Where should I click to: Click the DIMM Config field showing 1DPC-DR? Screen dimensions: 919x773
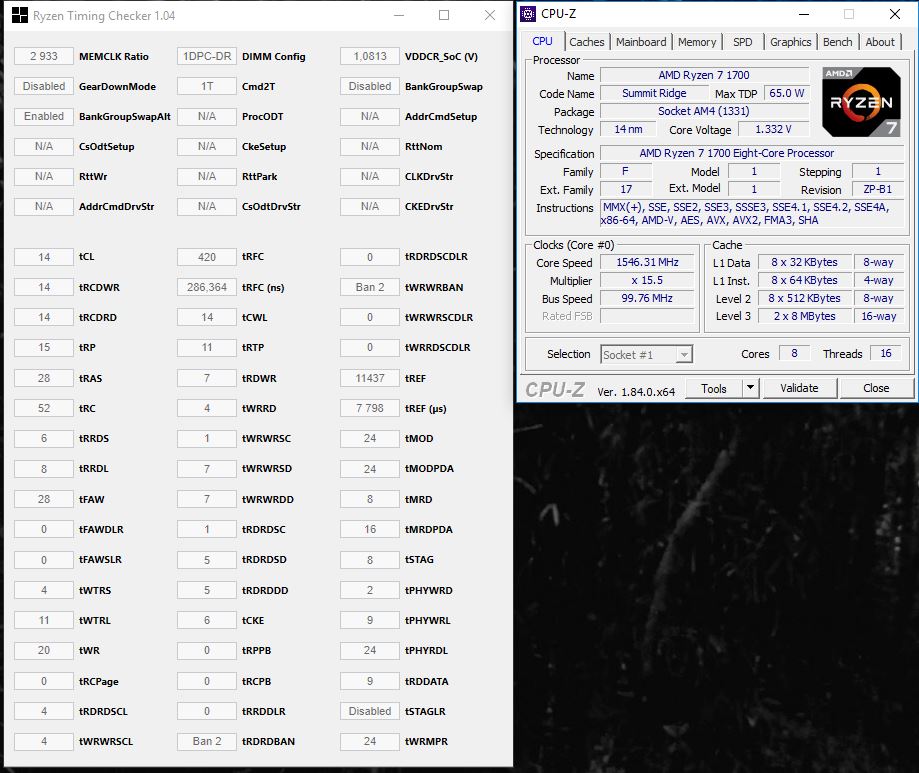(207, 56)
